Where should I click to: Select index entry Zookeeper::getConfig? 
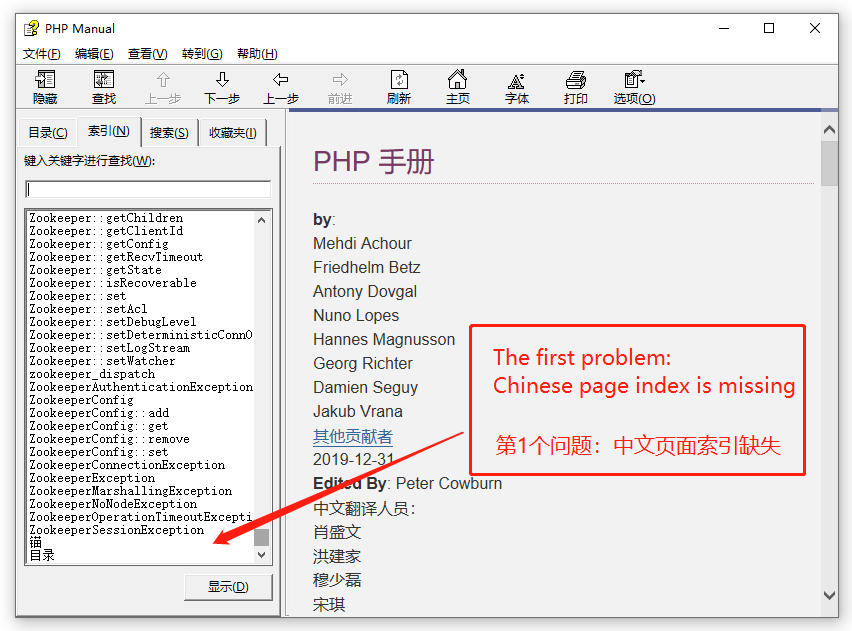pyautogui.click(x=99, y=244)
